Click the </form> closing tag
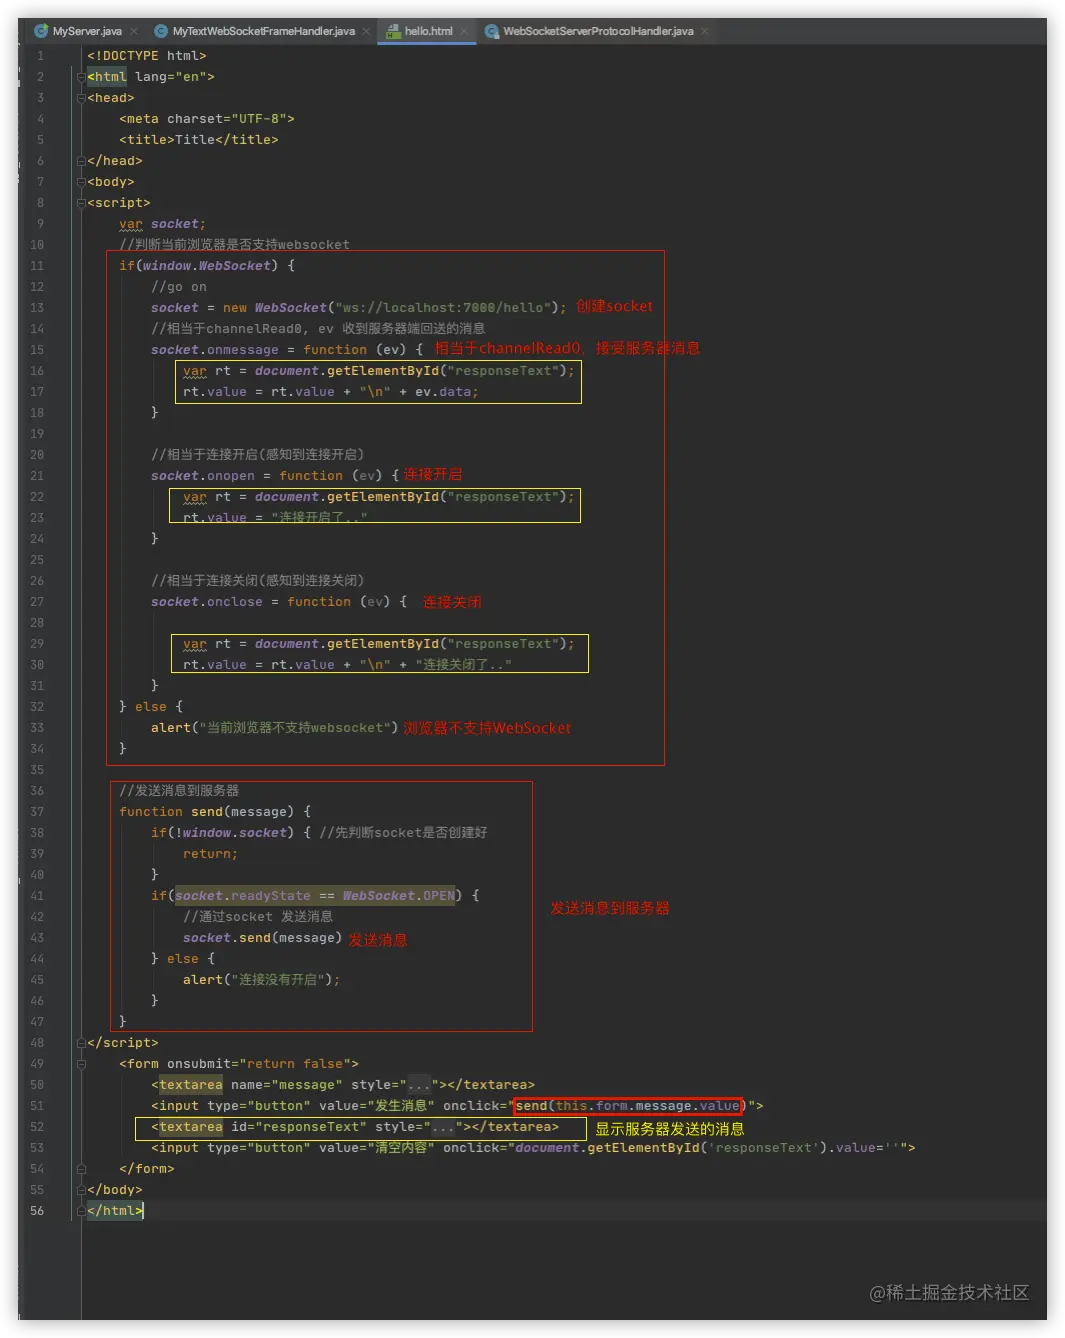Screen dimensions: 1065x1338 pos(147,1169)
